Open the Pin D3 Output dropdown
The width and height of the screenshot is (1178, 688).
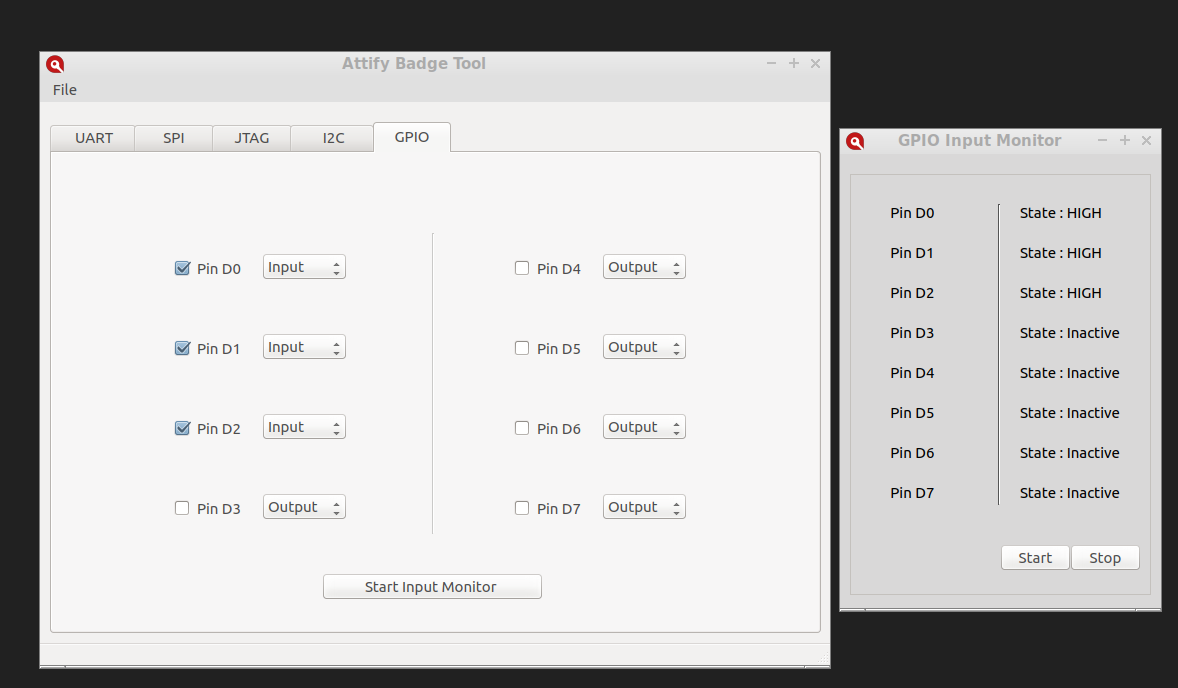tap(304, 507)
